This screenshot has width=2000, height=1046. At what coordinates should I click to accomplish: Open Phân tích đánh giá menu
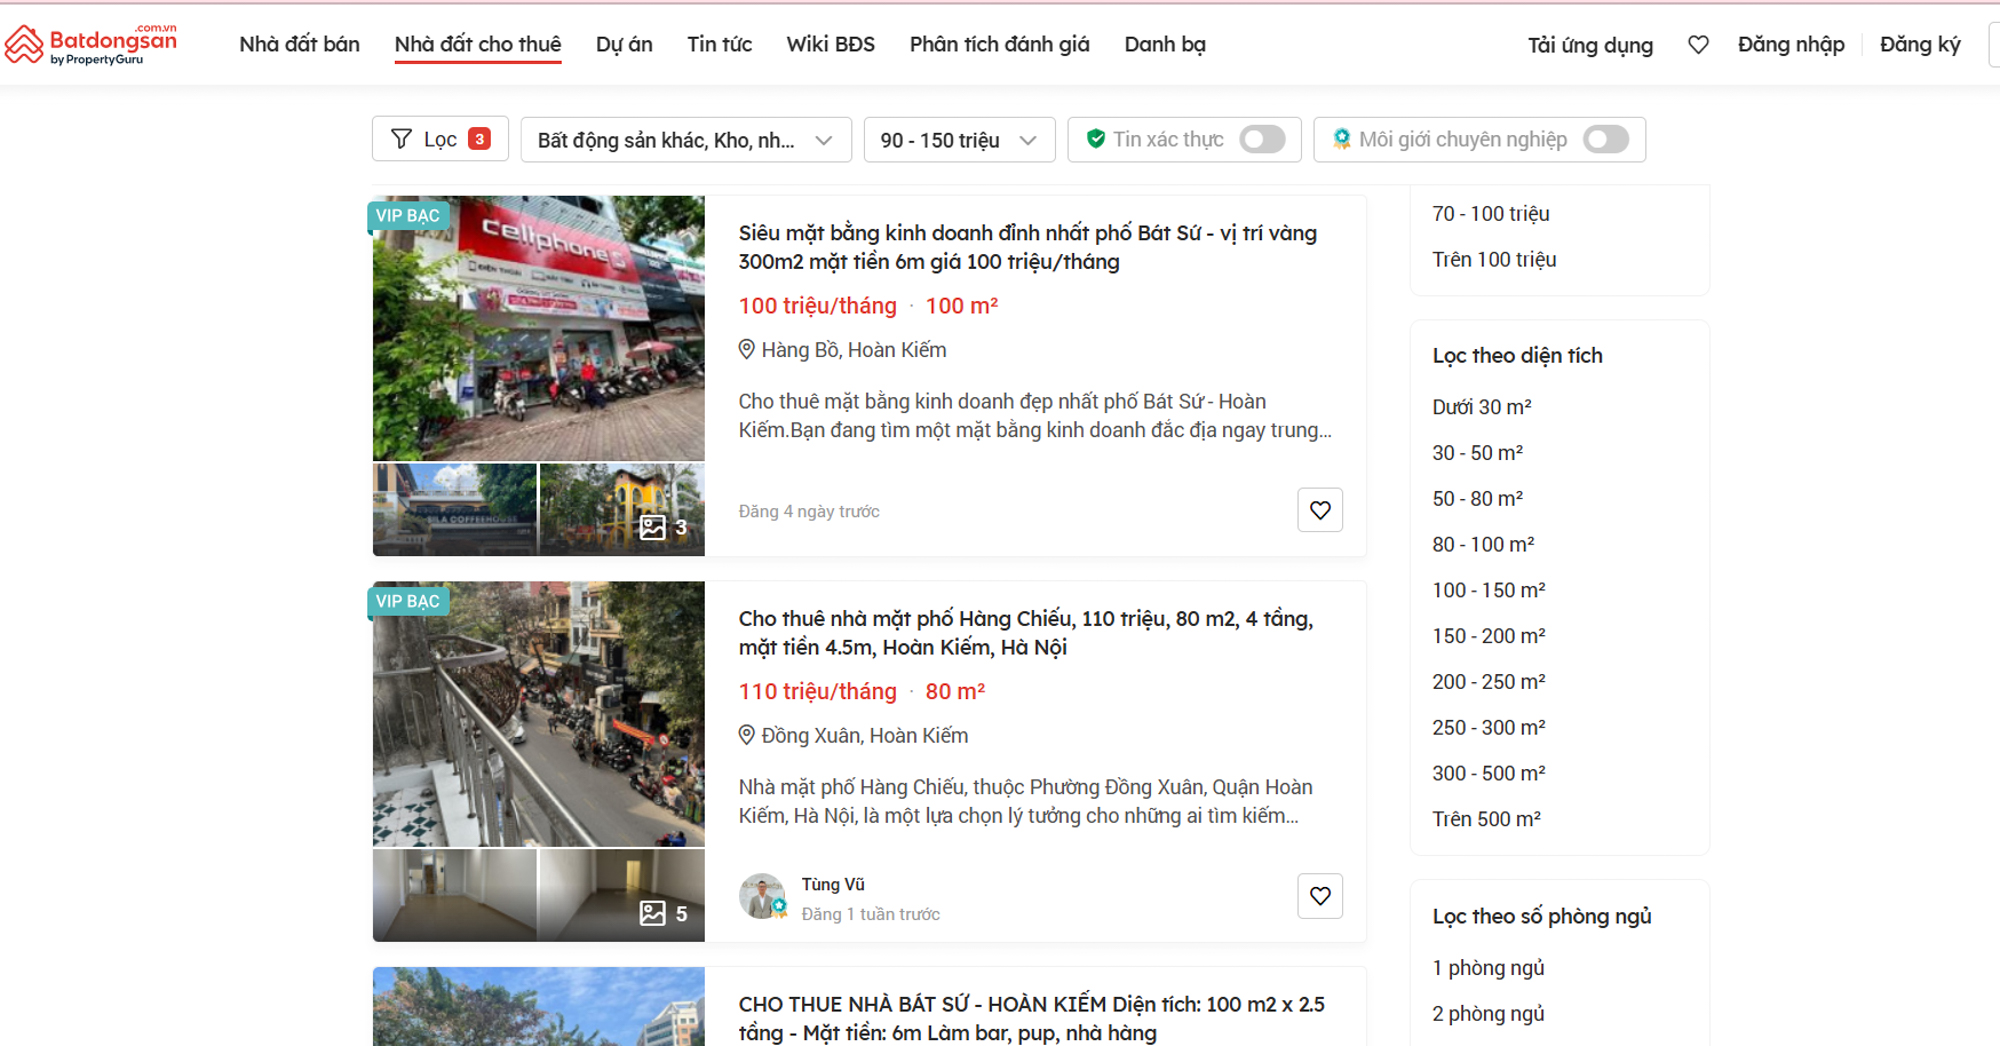(999, 44)
